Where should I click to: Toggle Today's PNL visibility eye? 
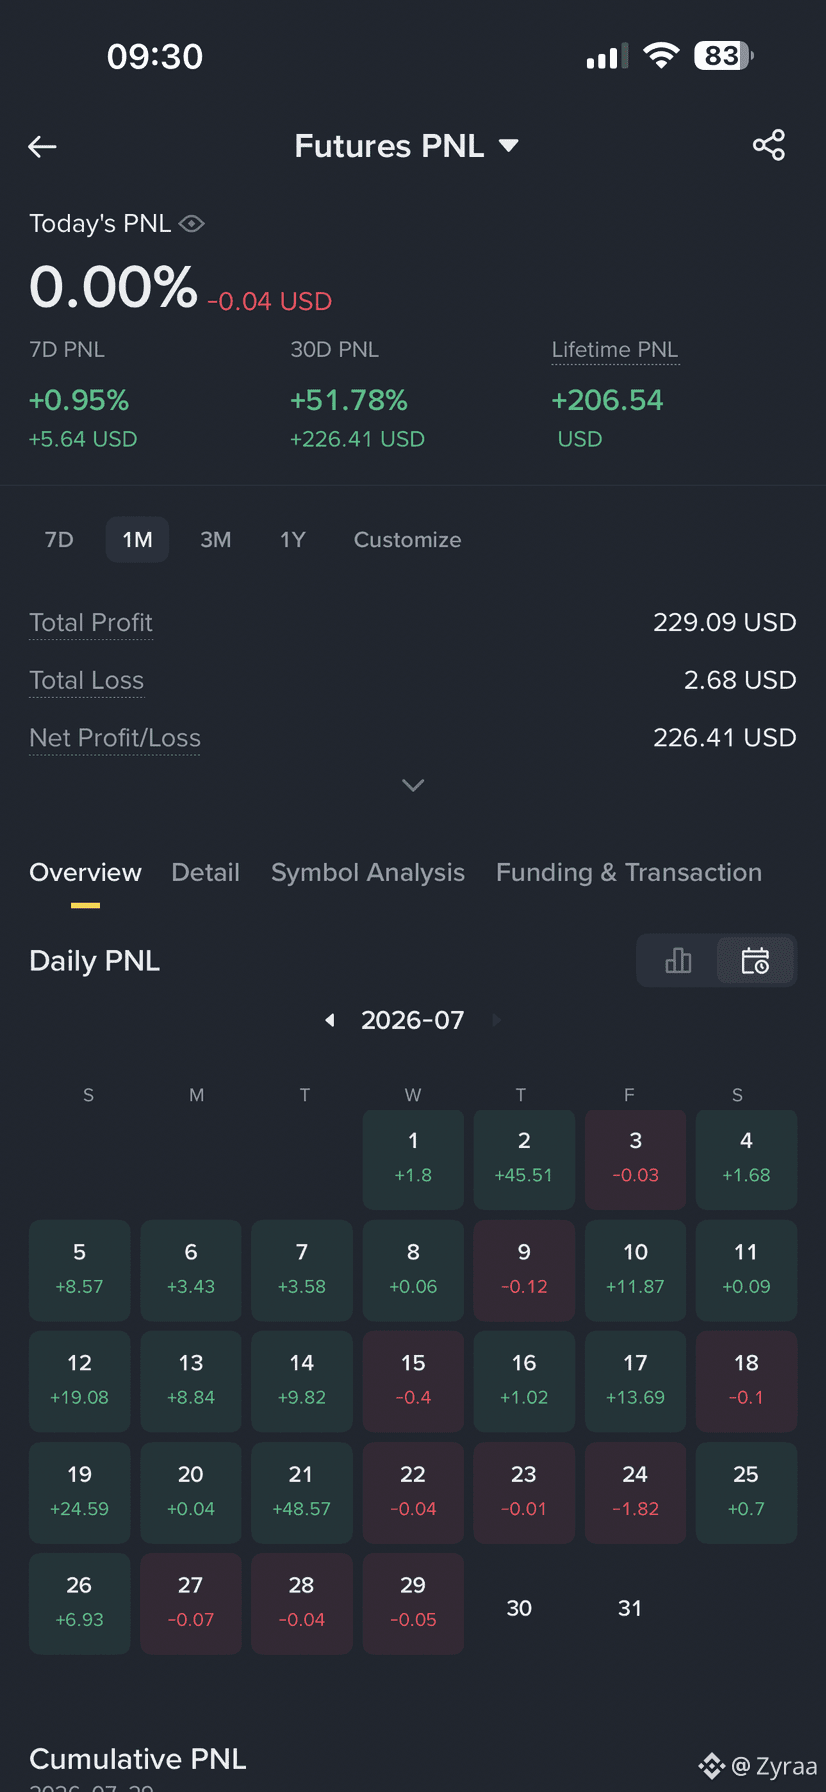point(191,223)
